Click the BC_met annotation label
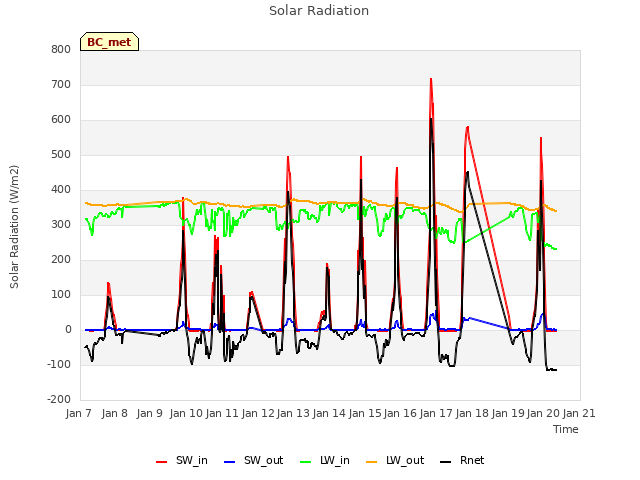Viewport: 640px width, 480px height. (109, 42)
